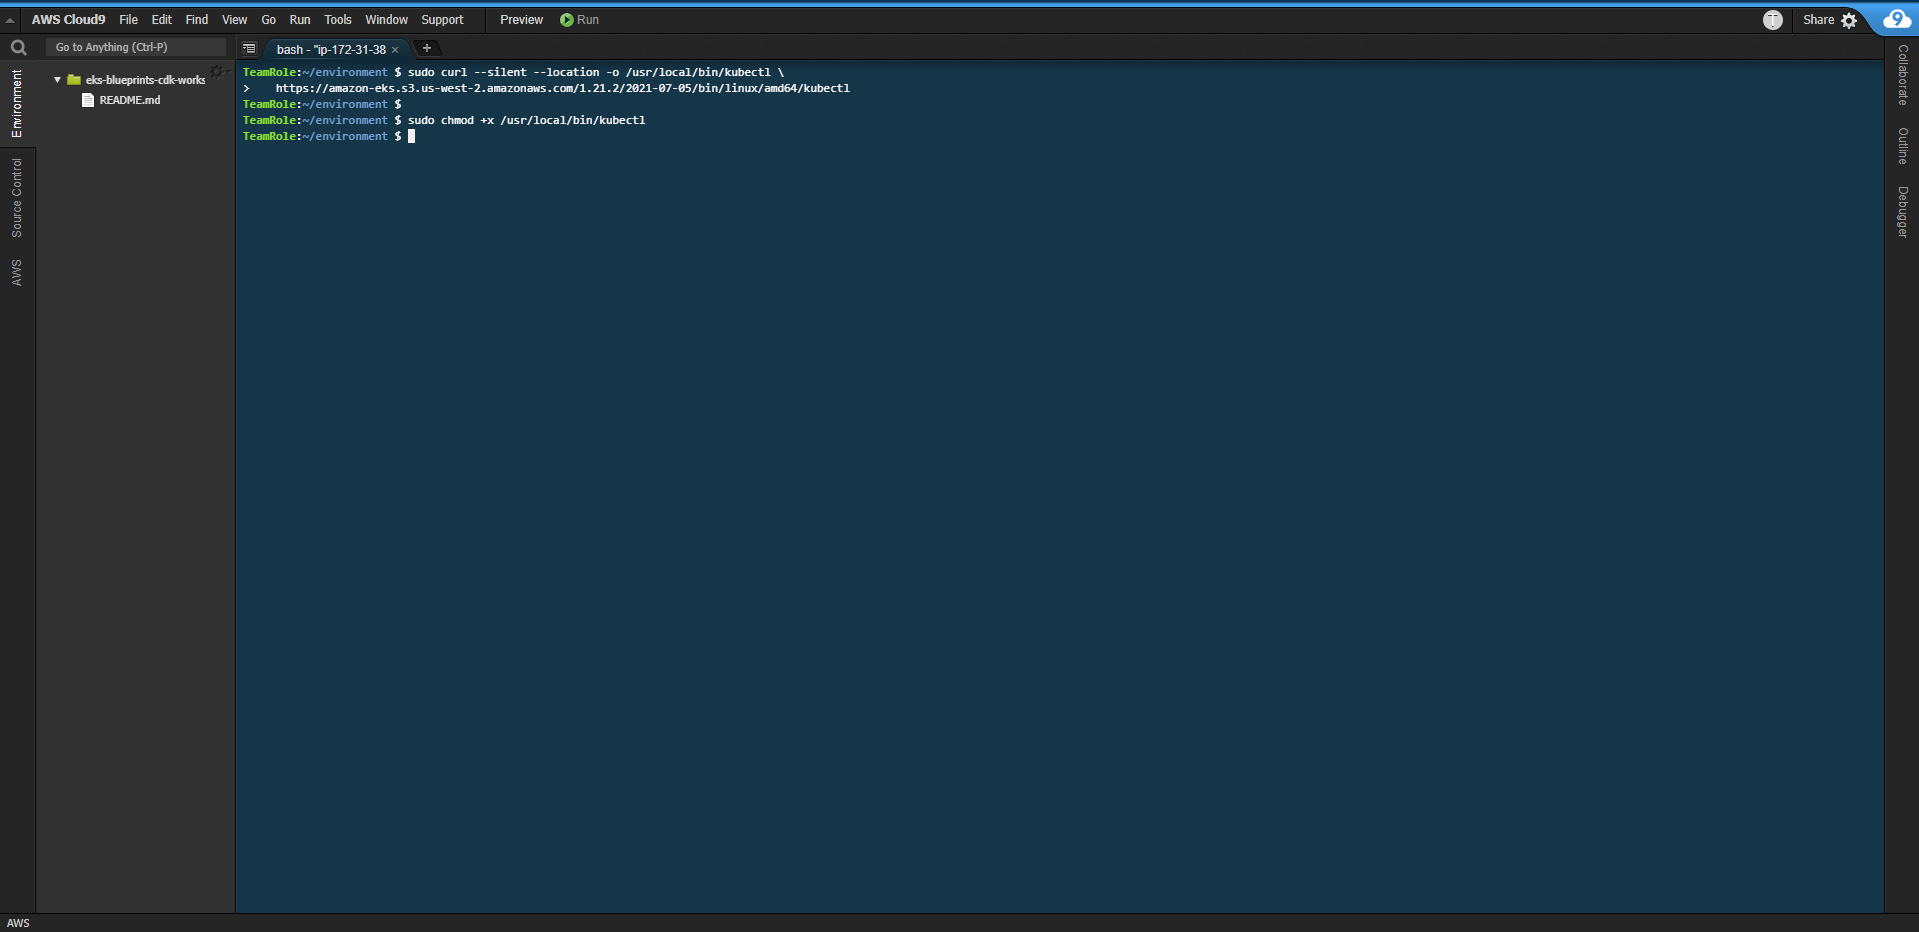The image size is (1919, 932).
Task: Select README.md in file tree
Action: pyautogui.click(x=129, y=100)
